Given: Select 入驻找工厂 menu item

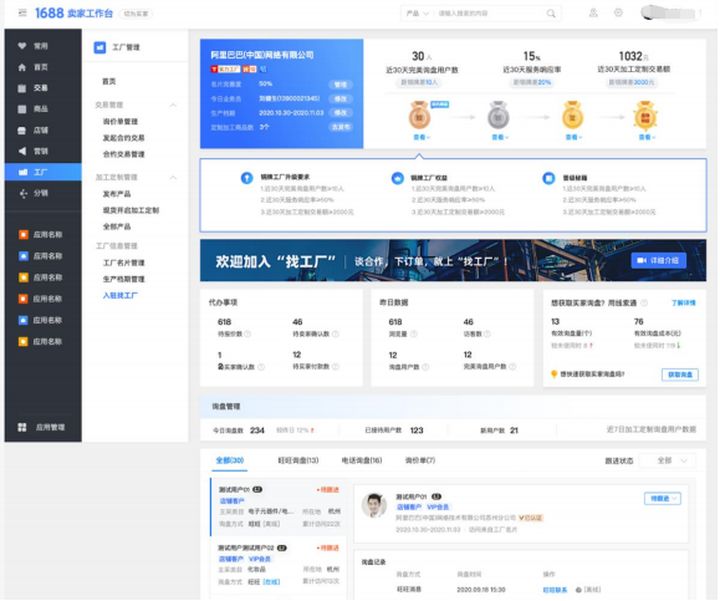Looking at the screenshot, I should [120, 296].
